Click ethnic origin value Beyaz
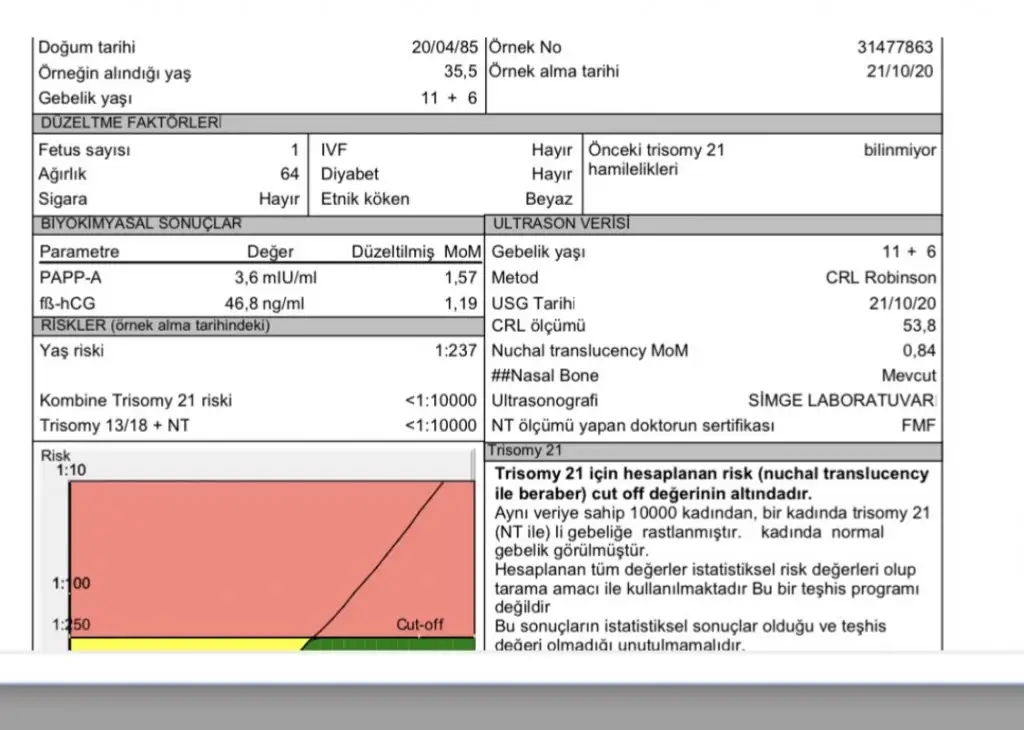 pos(549,198)
